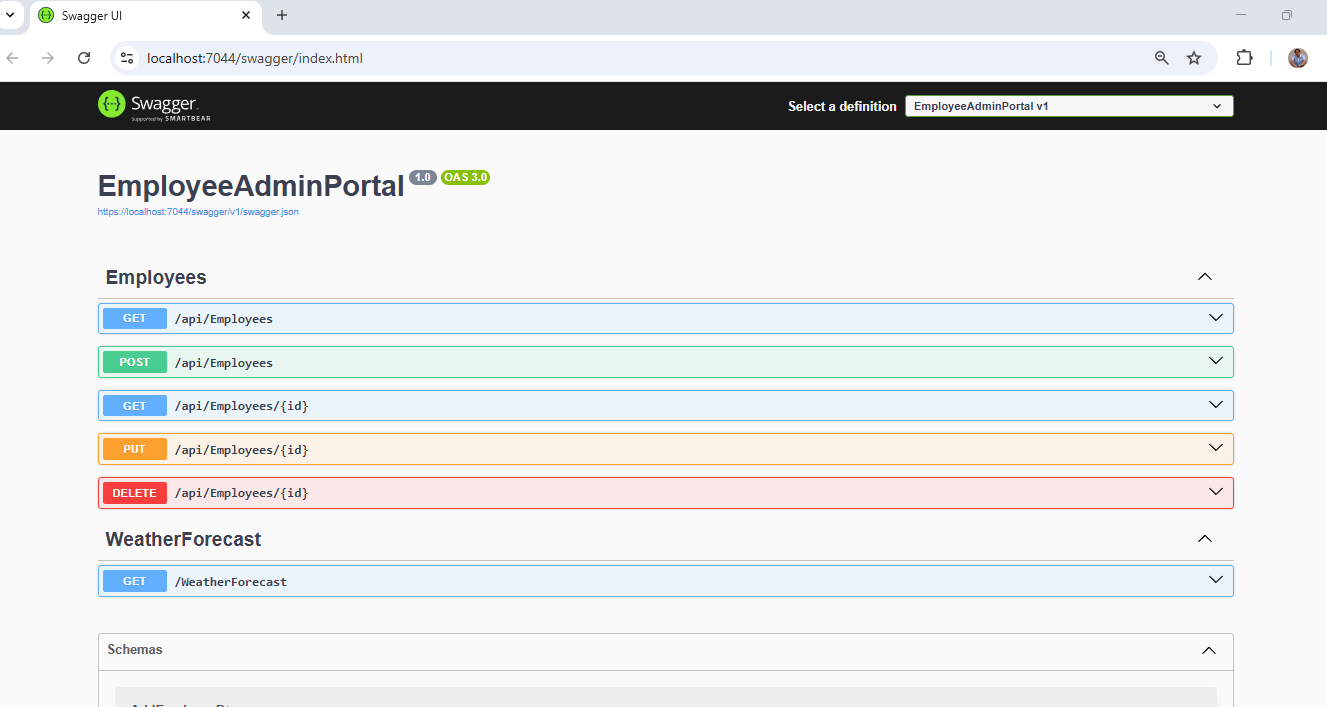Open the zoom magnifier icon in address bar
This screenshot has width=1327, height=707.
pyautogui.click(x=1161, y=58)
